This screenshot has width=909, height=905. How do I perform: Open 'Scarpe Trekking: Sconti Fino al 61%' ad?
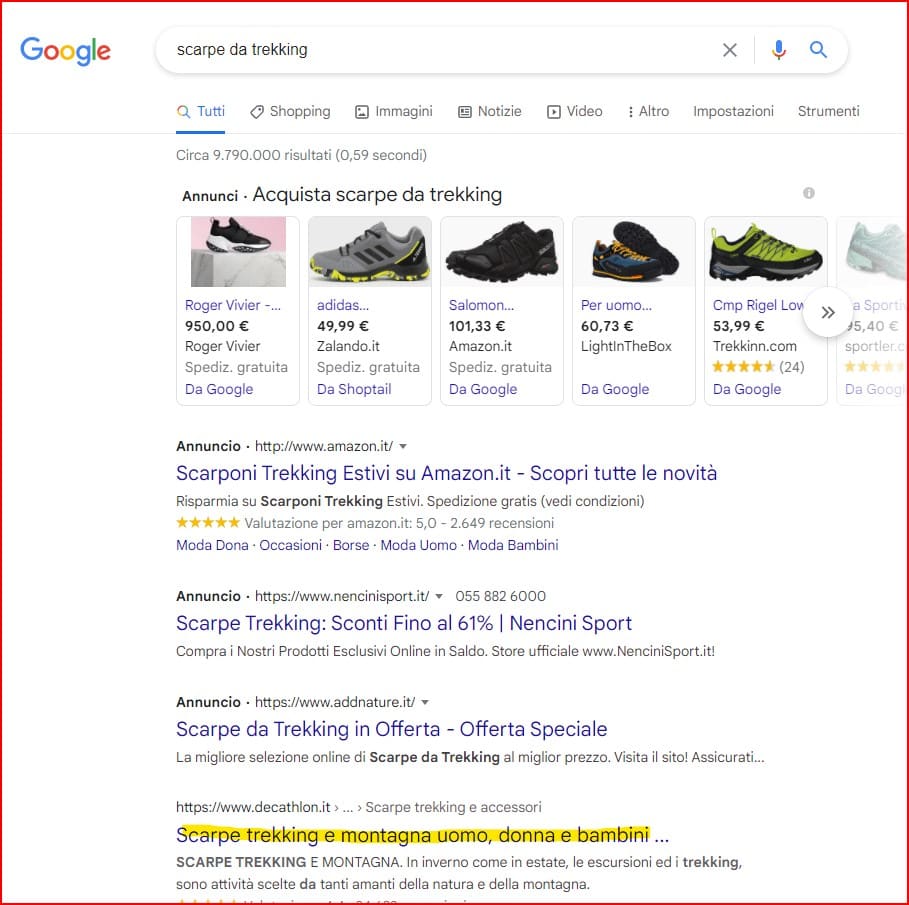(x=404, y=623)
